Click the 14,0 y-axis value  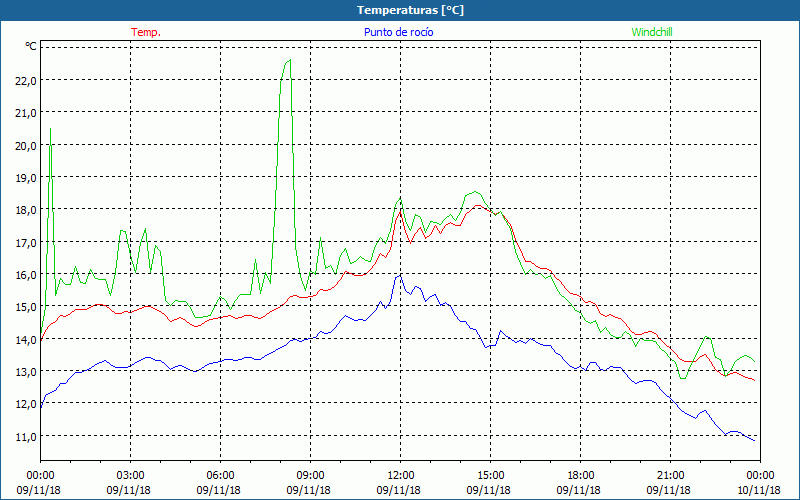tap(26, 339)
